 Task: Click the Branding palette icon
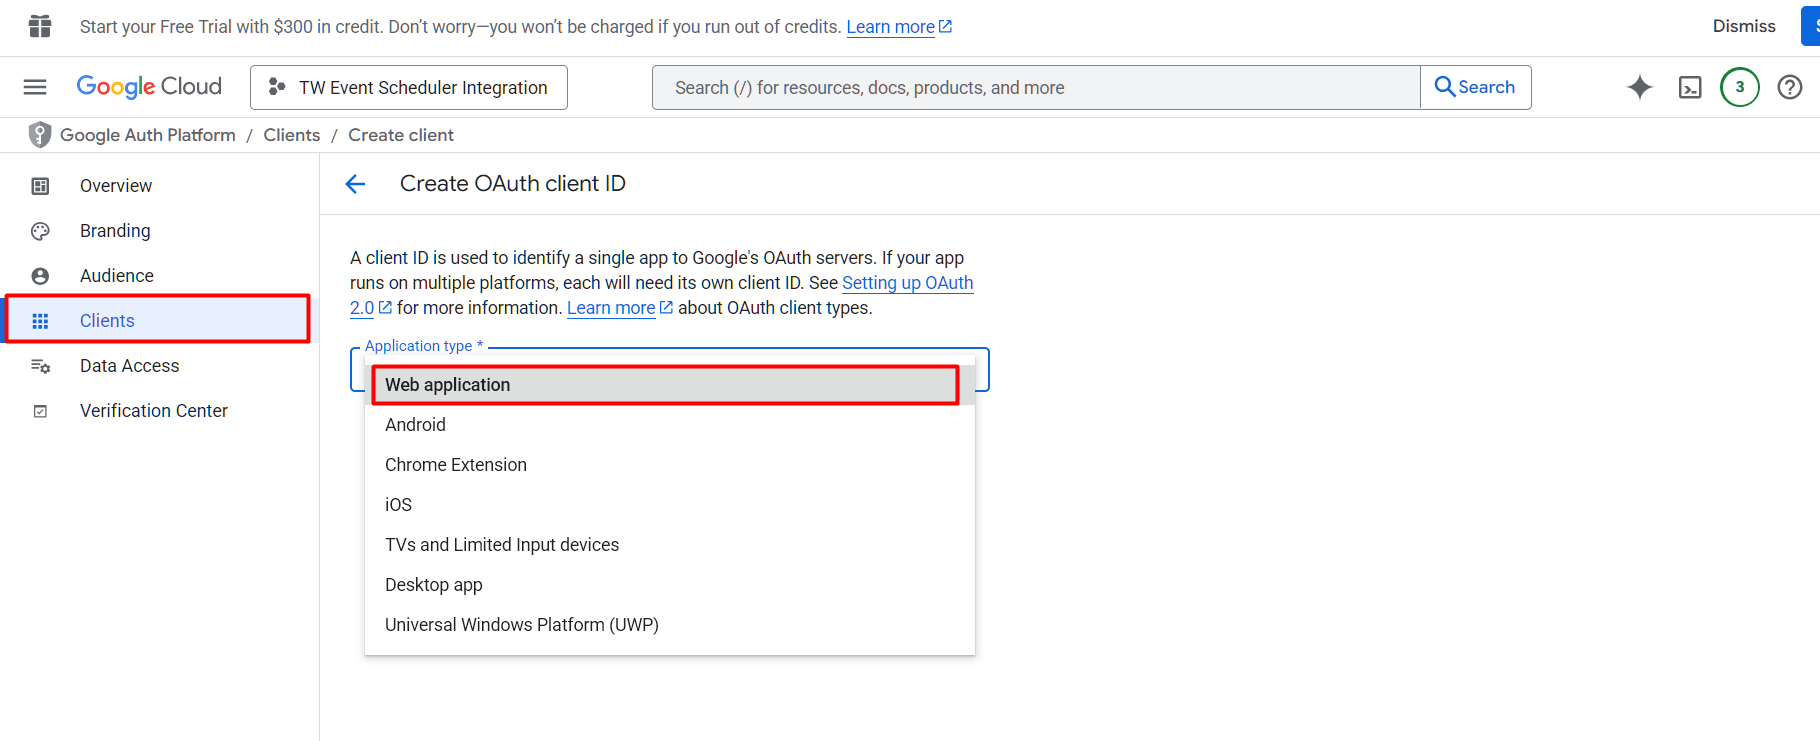pos(40,231)
